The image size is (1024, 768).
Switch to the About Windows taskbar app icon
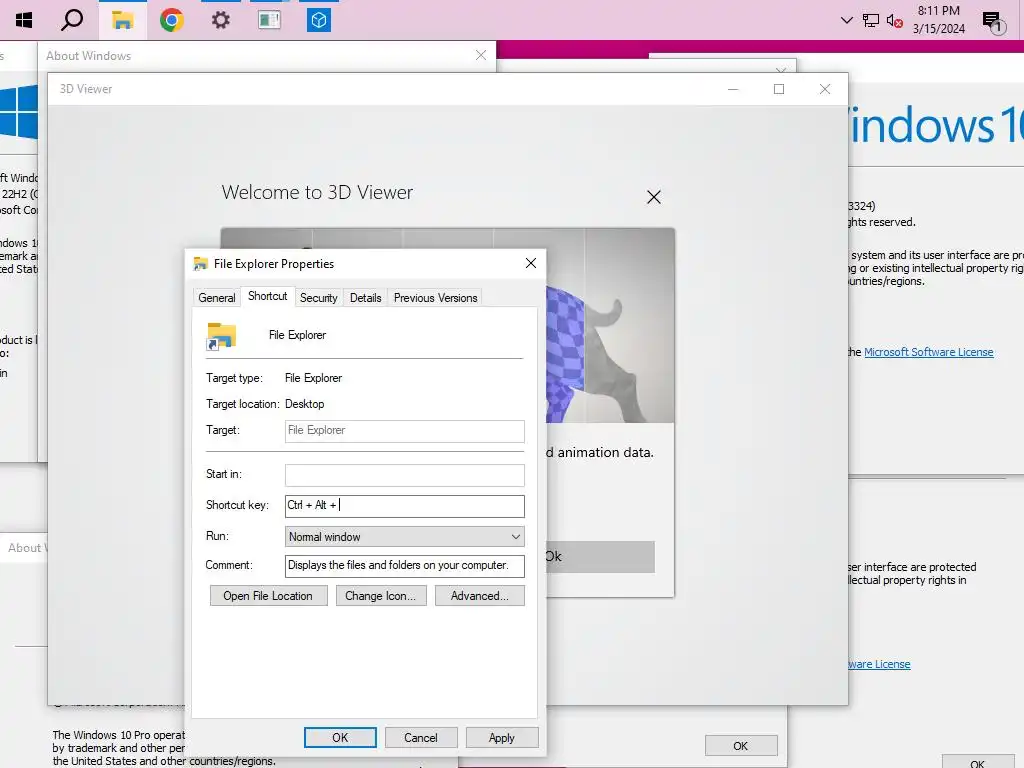[269, 20]
